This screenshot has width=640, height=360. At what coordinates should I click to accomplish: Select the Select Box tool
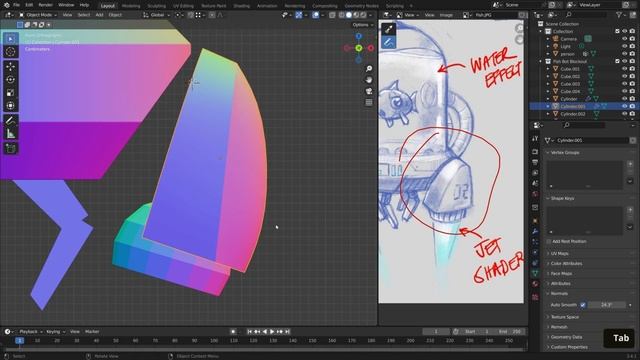10,39
